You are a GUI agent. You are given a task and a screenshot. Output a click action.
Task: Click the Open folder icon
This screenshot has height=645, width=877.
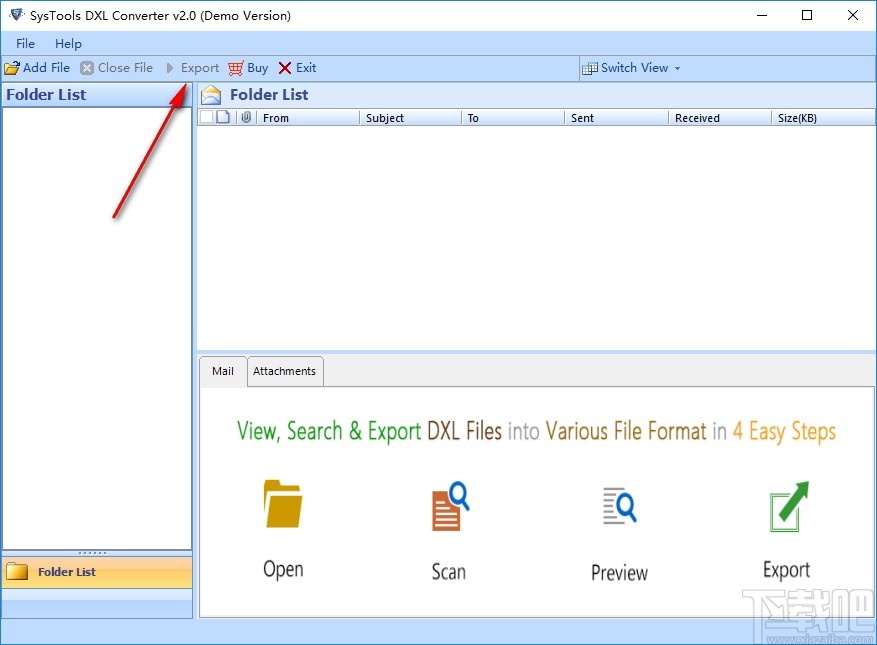pyautogui.click(x=283, y=504)
